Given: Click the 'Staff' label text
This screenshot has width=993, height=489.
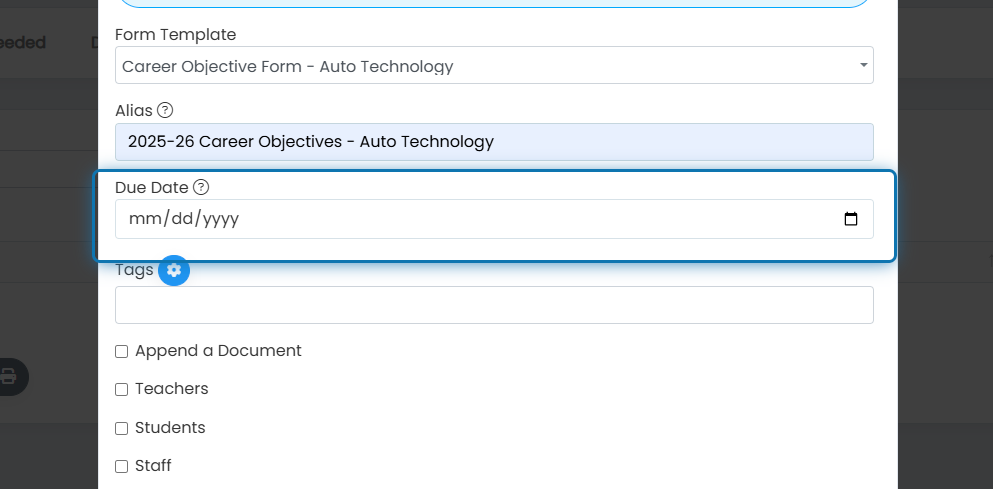Looking at the screenshot, I should [153, 466].
